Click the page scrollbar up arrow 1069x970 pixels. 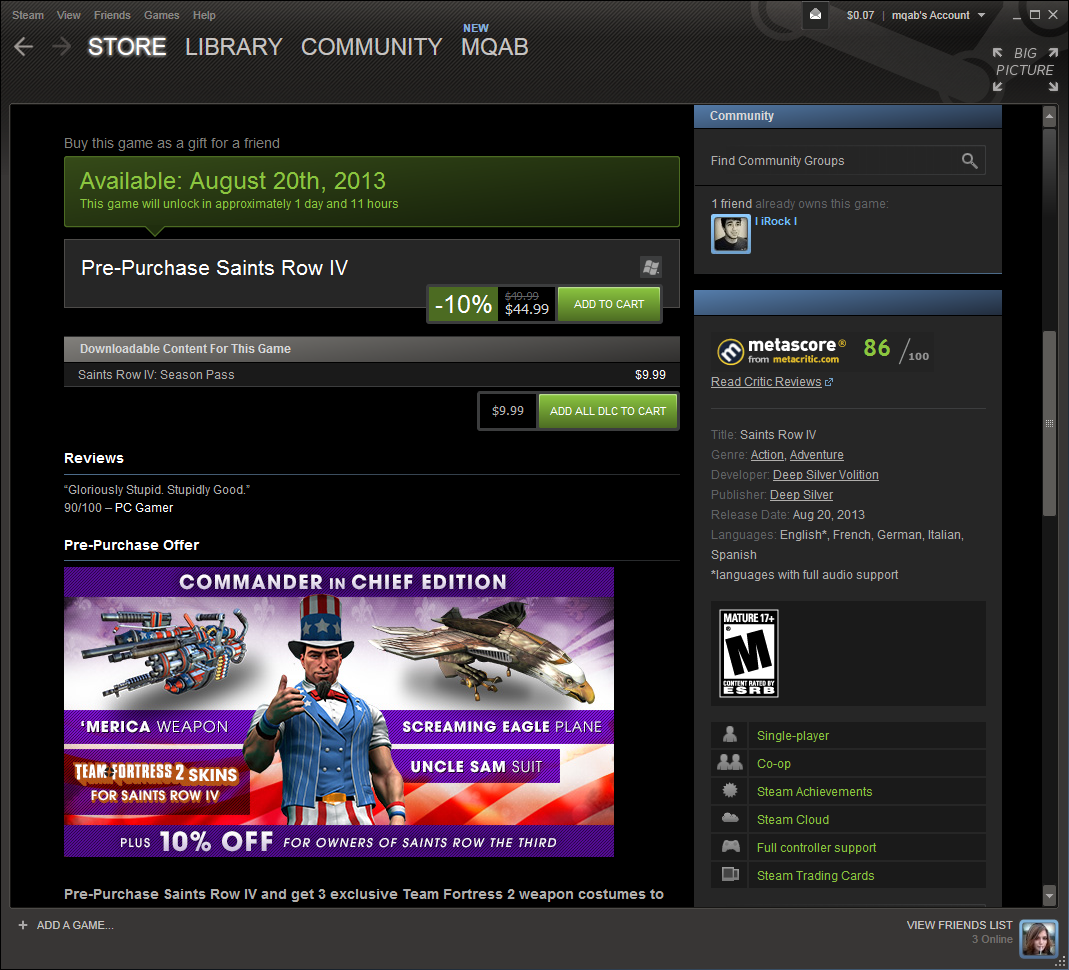point(1049,117)
